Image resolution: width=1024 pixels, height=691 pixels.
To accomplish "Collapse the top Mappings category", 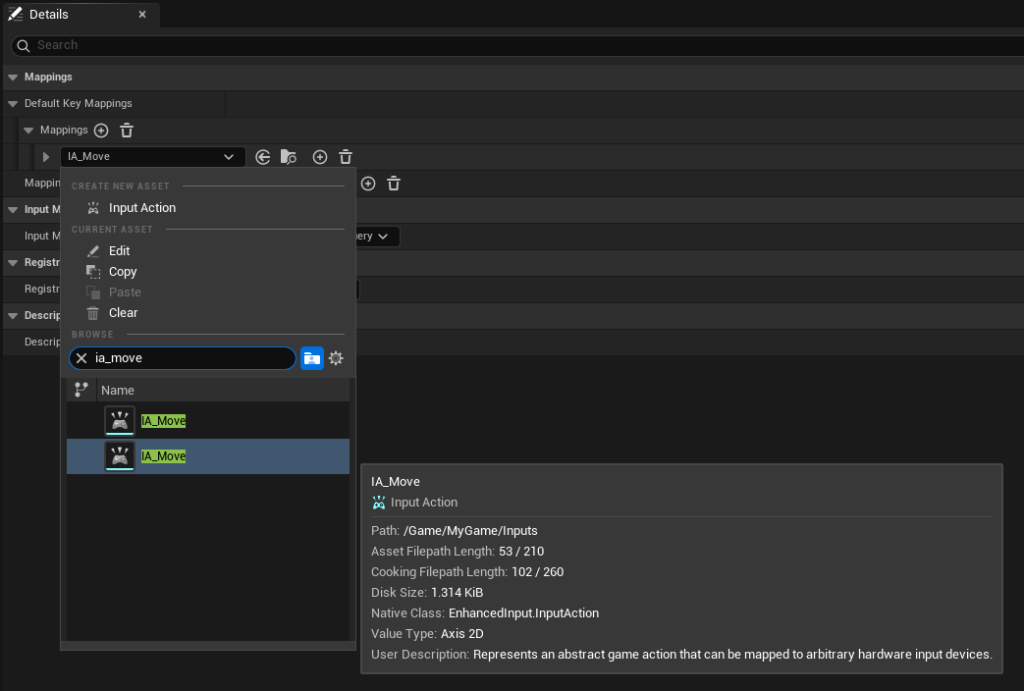I will click(x=12, y=77).
